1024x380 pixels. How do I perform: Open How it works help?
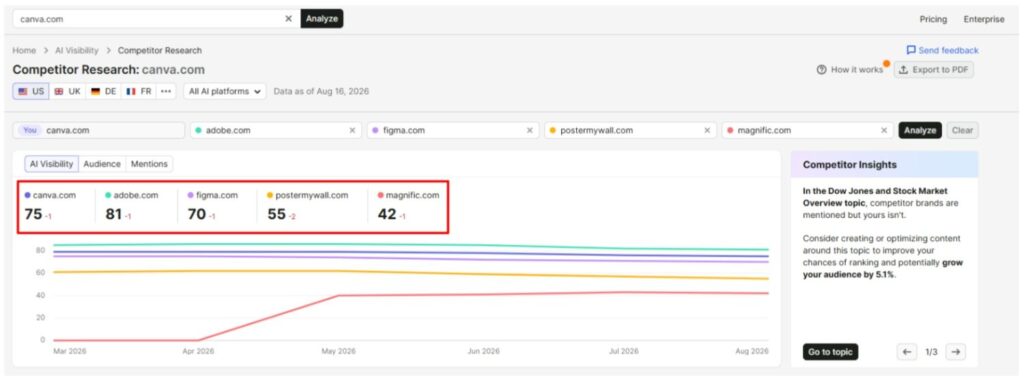tap(850, 70)
